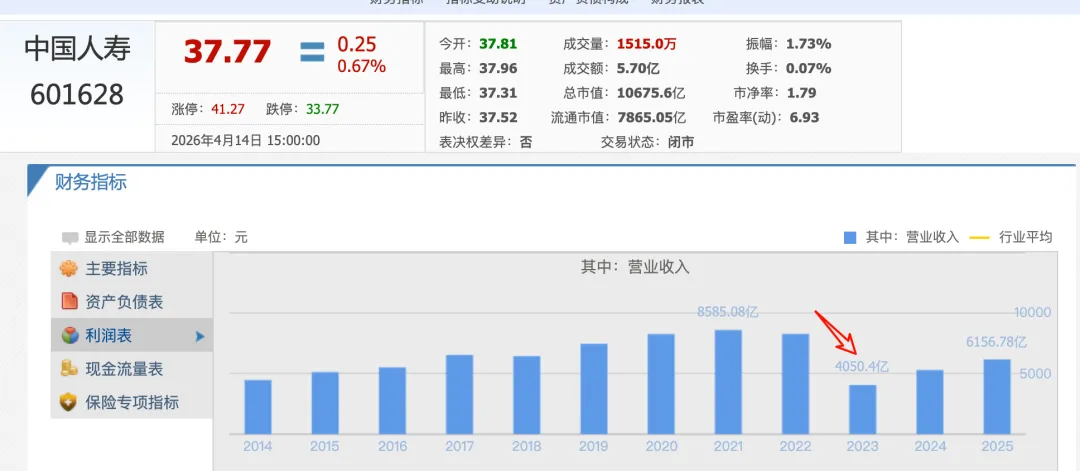Click the chart title 其中：营业收入
The image size is (1080, 471).
[634, 267]
